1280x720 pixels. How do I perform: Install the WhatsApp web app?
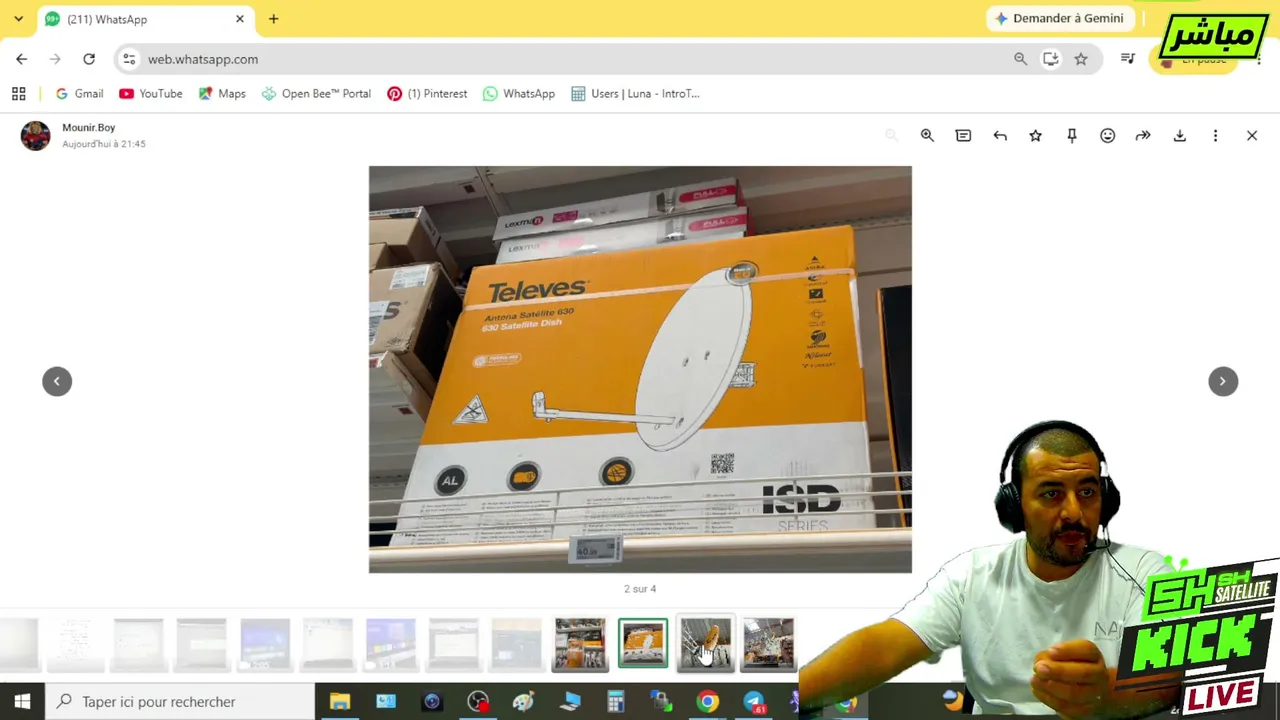pyautogui.click(x=1050, y=59)
